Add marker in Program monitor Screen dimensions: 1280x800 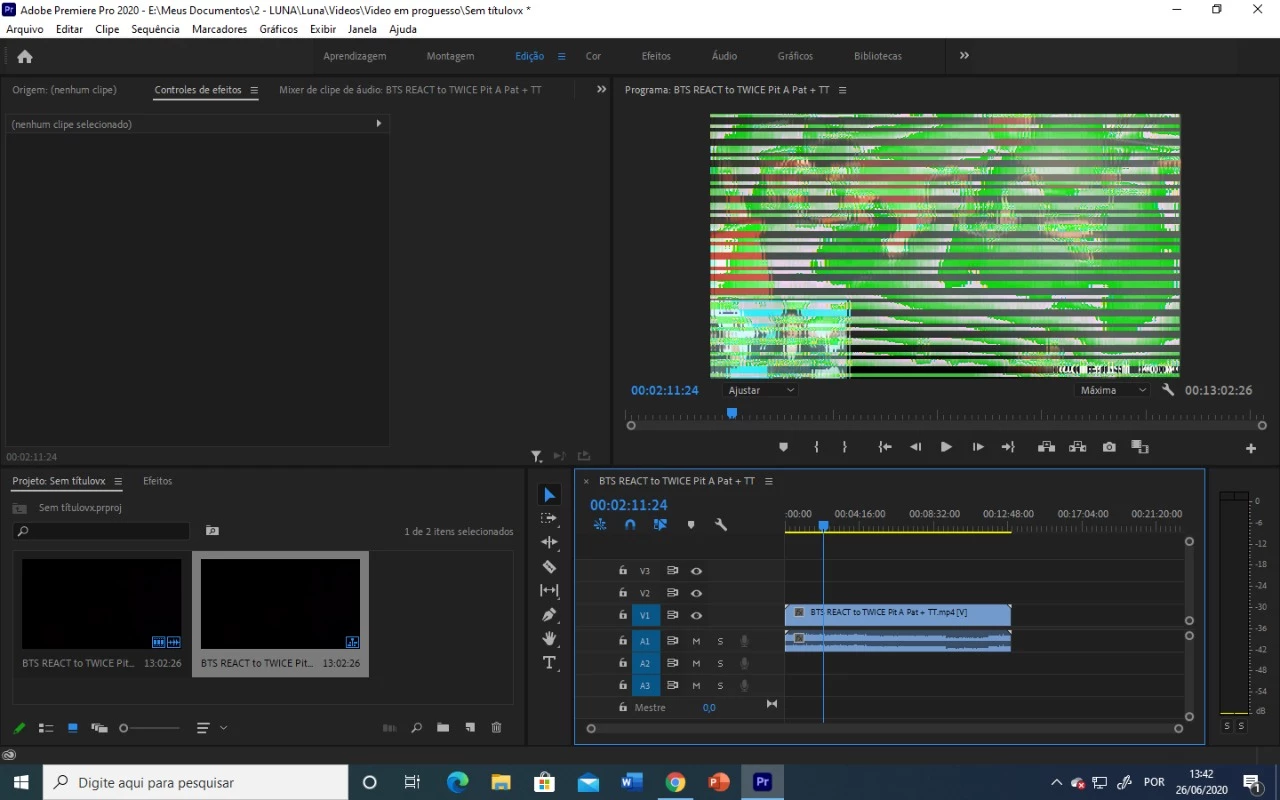pyautogui.click(x=783, y=447)
